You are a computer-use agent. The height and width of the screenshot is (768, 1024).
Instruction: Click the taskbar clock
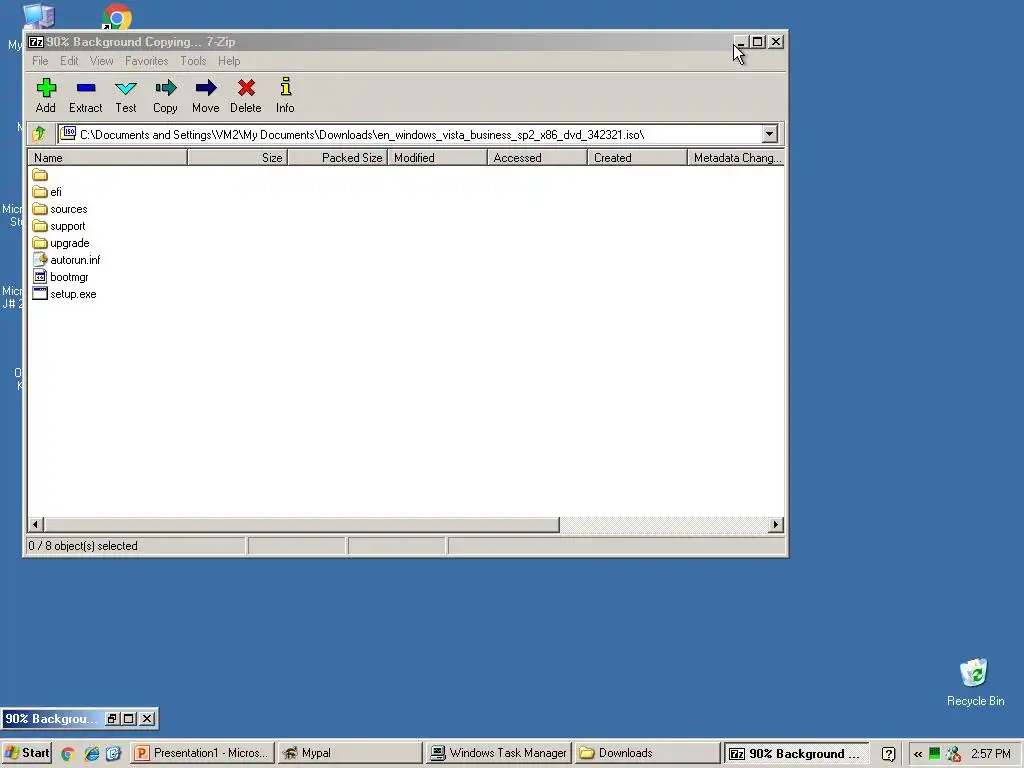point(991,754)
